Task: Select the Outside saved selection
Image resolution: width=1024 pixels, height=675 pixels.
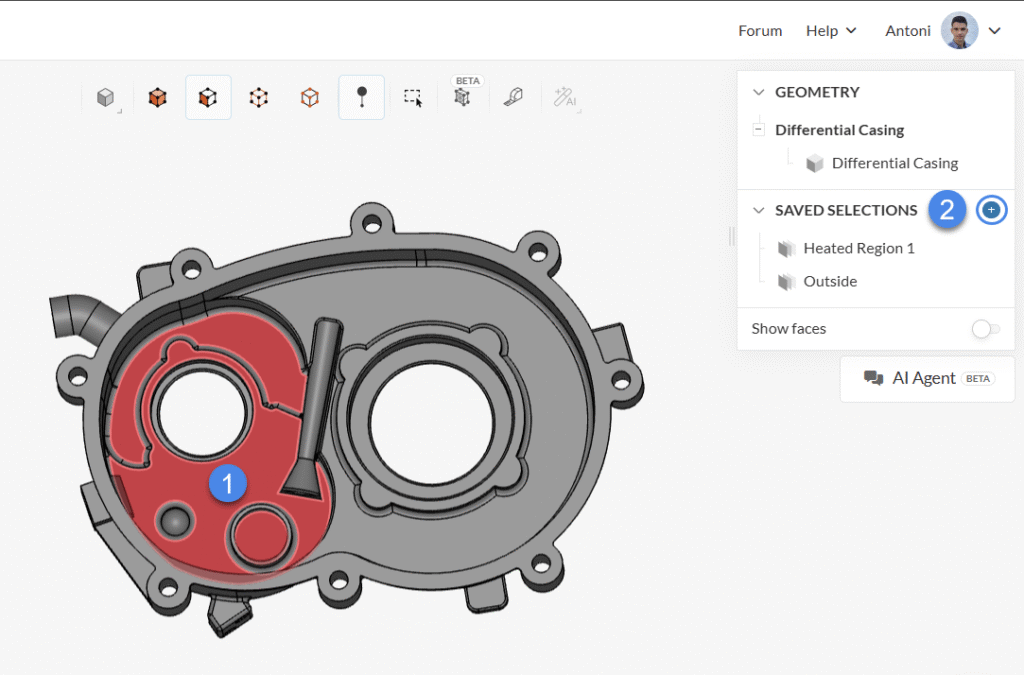Action: pyautogui.click(x=831, y=281)
